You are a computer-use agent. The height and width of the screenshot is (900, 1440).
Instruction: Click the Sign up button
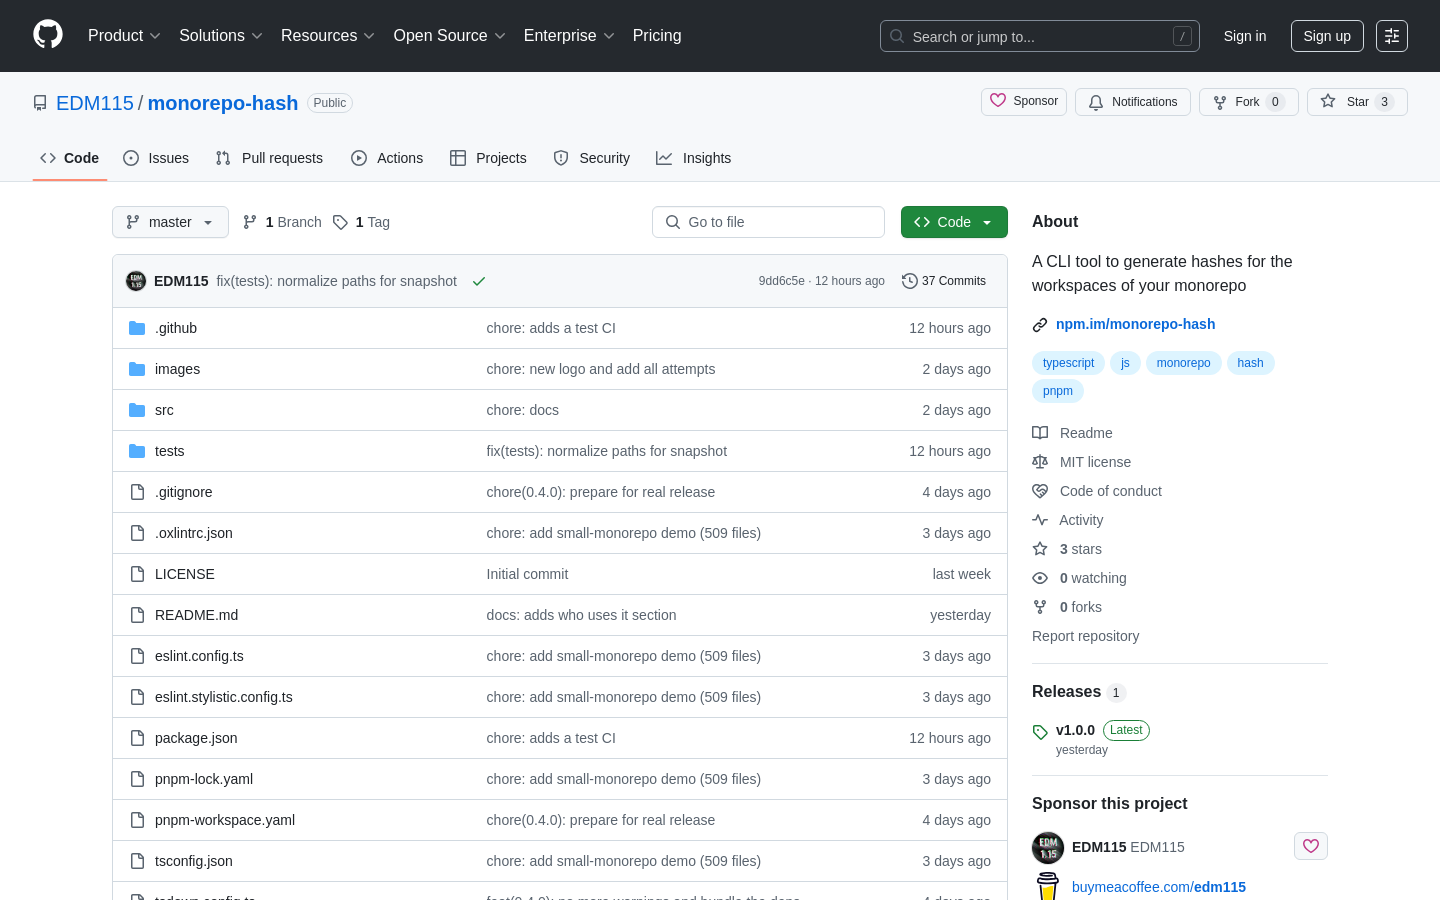[x=1327, y=36]
